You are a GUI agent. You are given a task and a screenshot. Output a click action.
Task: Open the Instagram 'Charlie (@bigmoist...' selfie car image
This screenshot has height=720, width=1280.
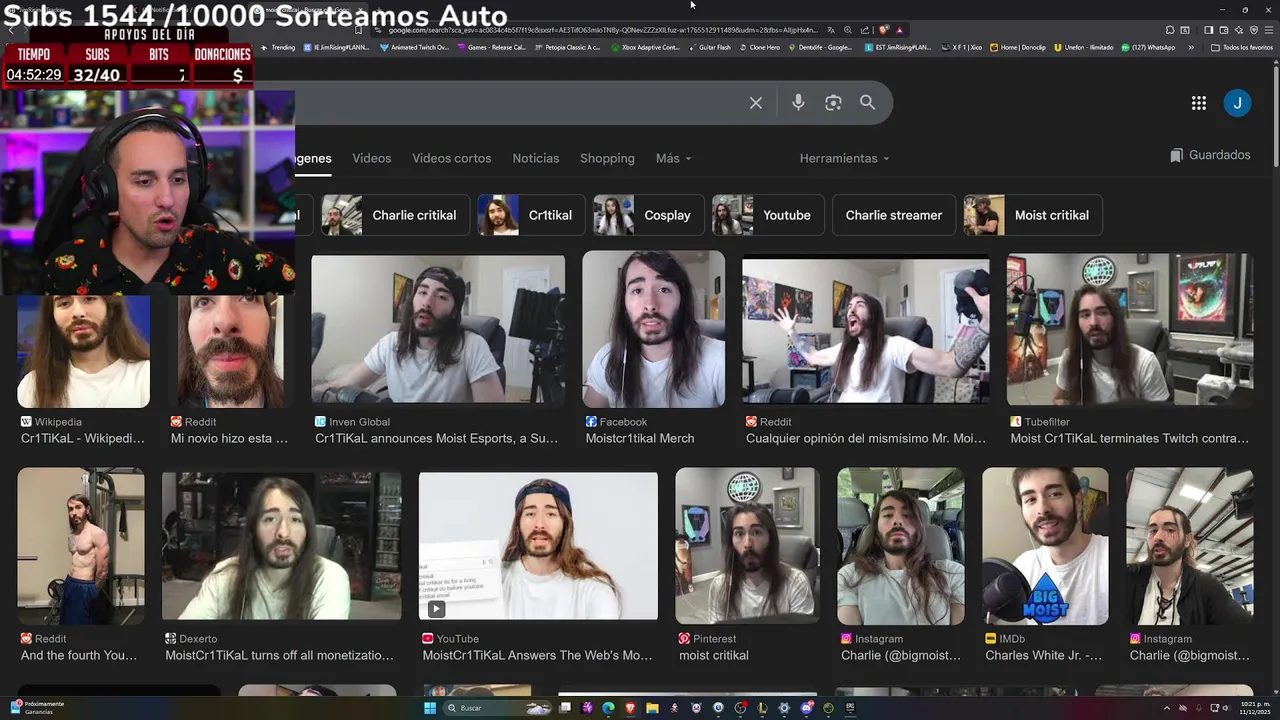tap(901, 546)
